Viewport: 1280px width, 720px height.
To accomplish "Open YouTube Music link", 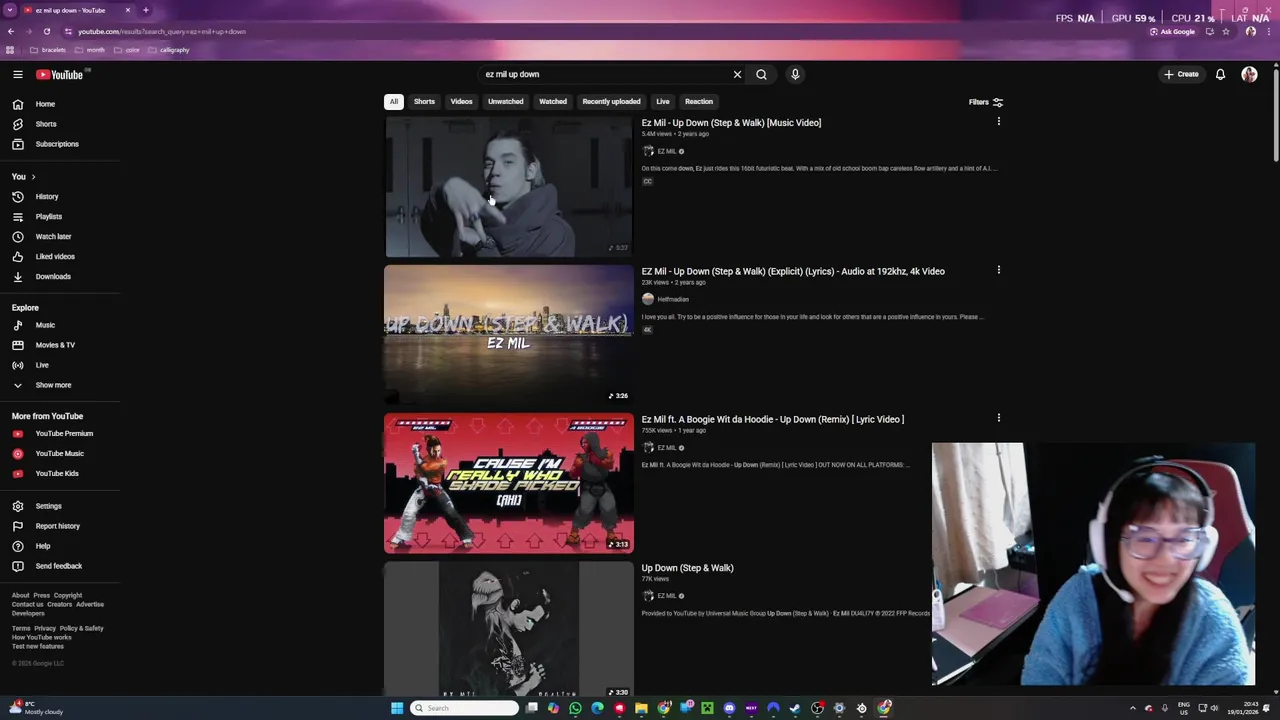I will click(60, 454).
